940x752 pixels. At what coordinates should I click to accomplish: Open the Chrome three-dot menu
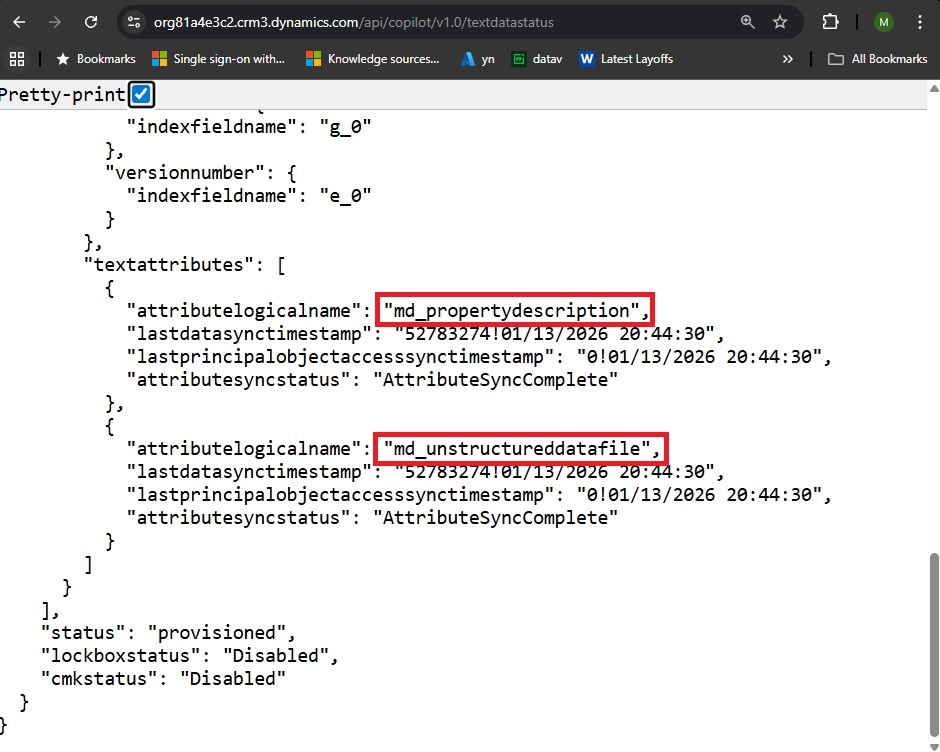(x=919, y=22)
